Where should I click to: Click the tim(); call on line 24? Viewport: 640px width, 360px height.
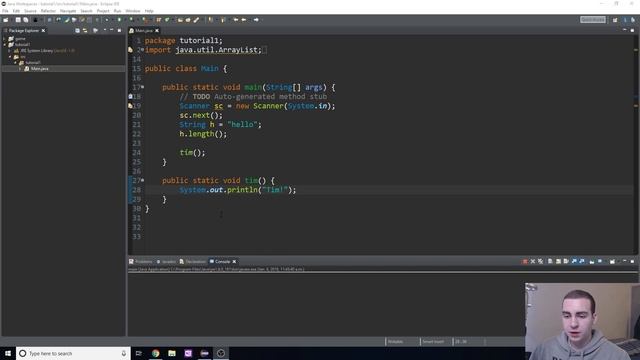click(x=192, y=153)
